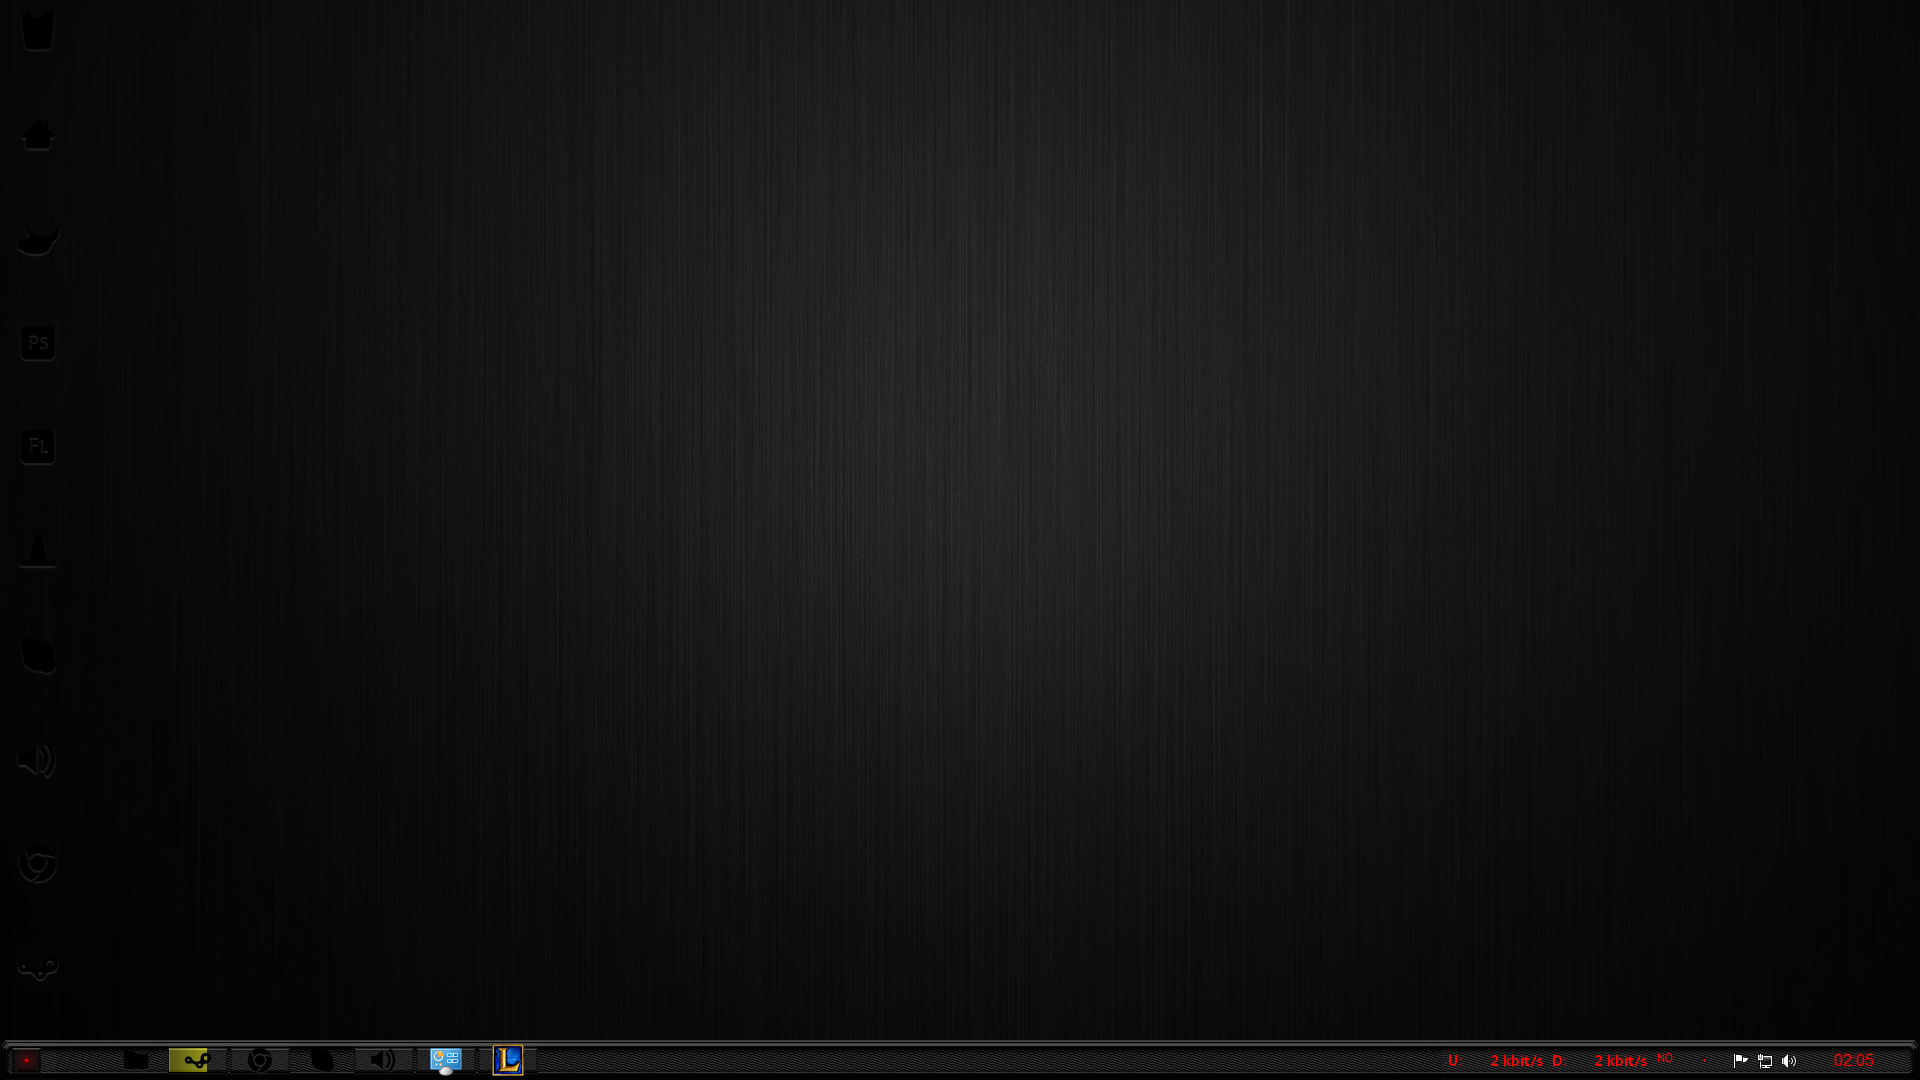
Task: Open the folder icon in taskbar
Action: point(136,1060)
